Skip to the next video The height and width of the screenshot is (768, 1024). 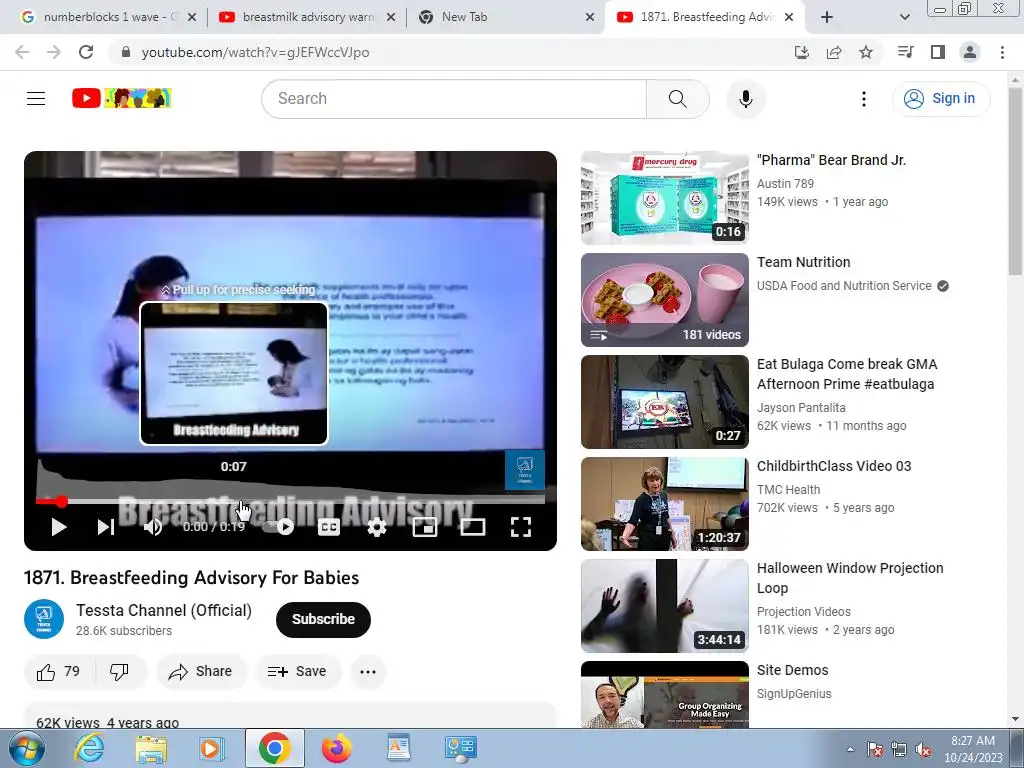(106, 526)
